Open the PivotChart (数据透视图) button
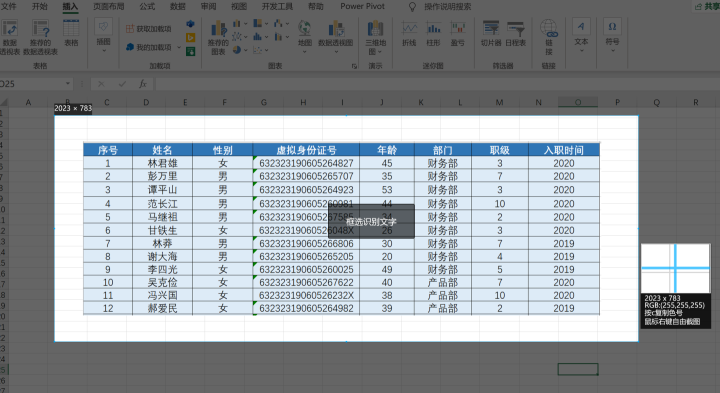The height and width of the screenshot is (393, 720). point(336,36)
